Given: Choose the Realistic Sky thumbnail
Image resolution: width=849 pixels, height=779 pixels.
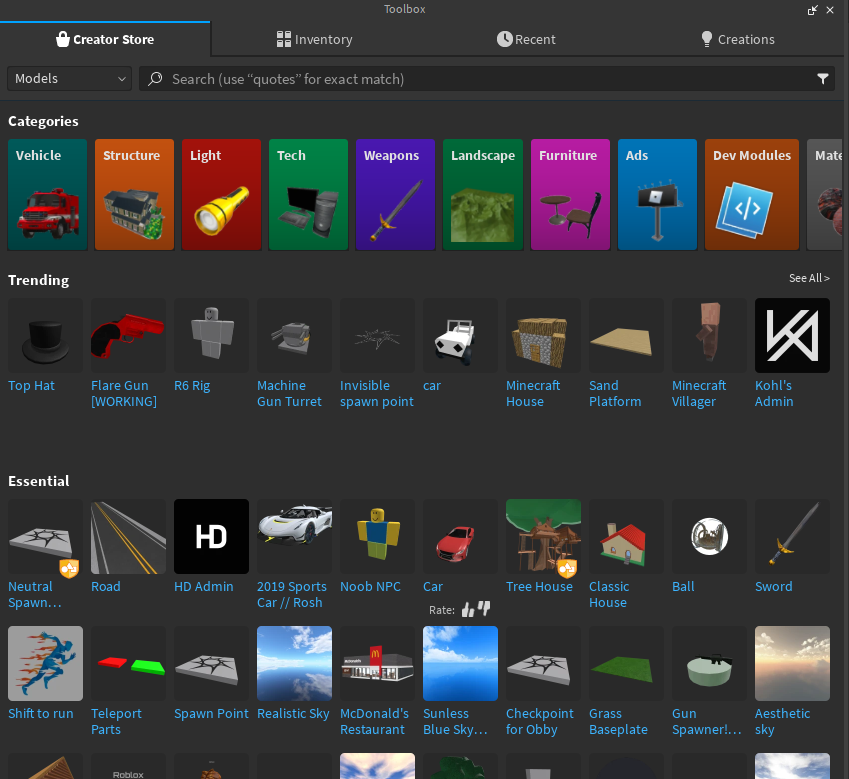Looking at the screenshot, I should (295, 664).
